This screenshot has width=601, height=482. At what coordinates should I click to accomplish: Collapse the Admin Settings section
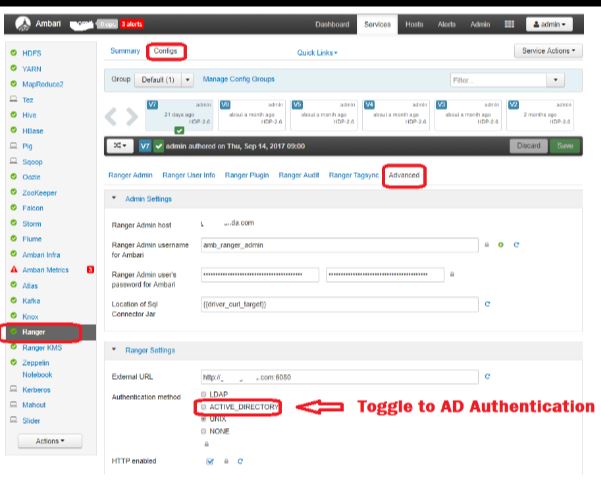click(x=114, y=198)
